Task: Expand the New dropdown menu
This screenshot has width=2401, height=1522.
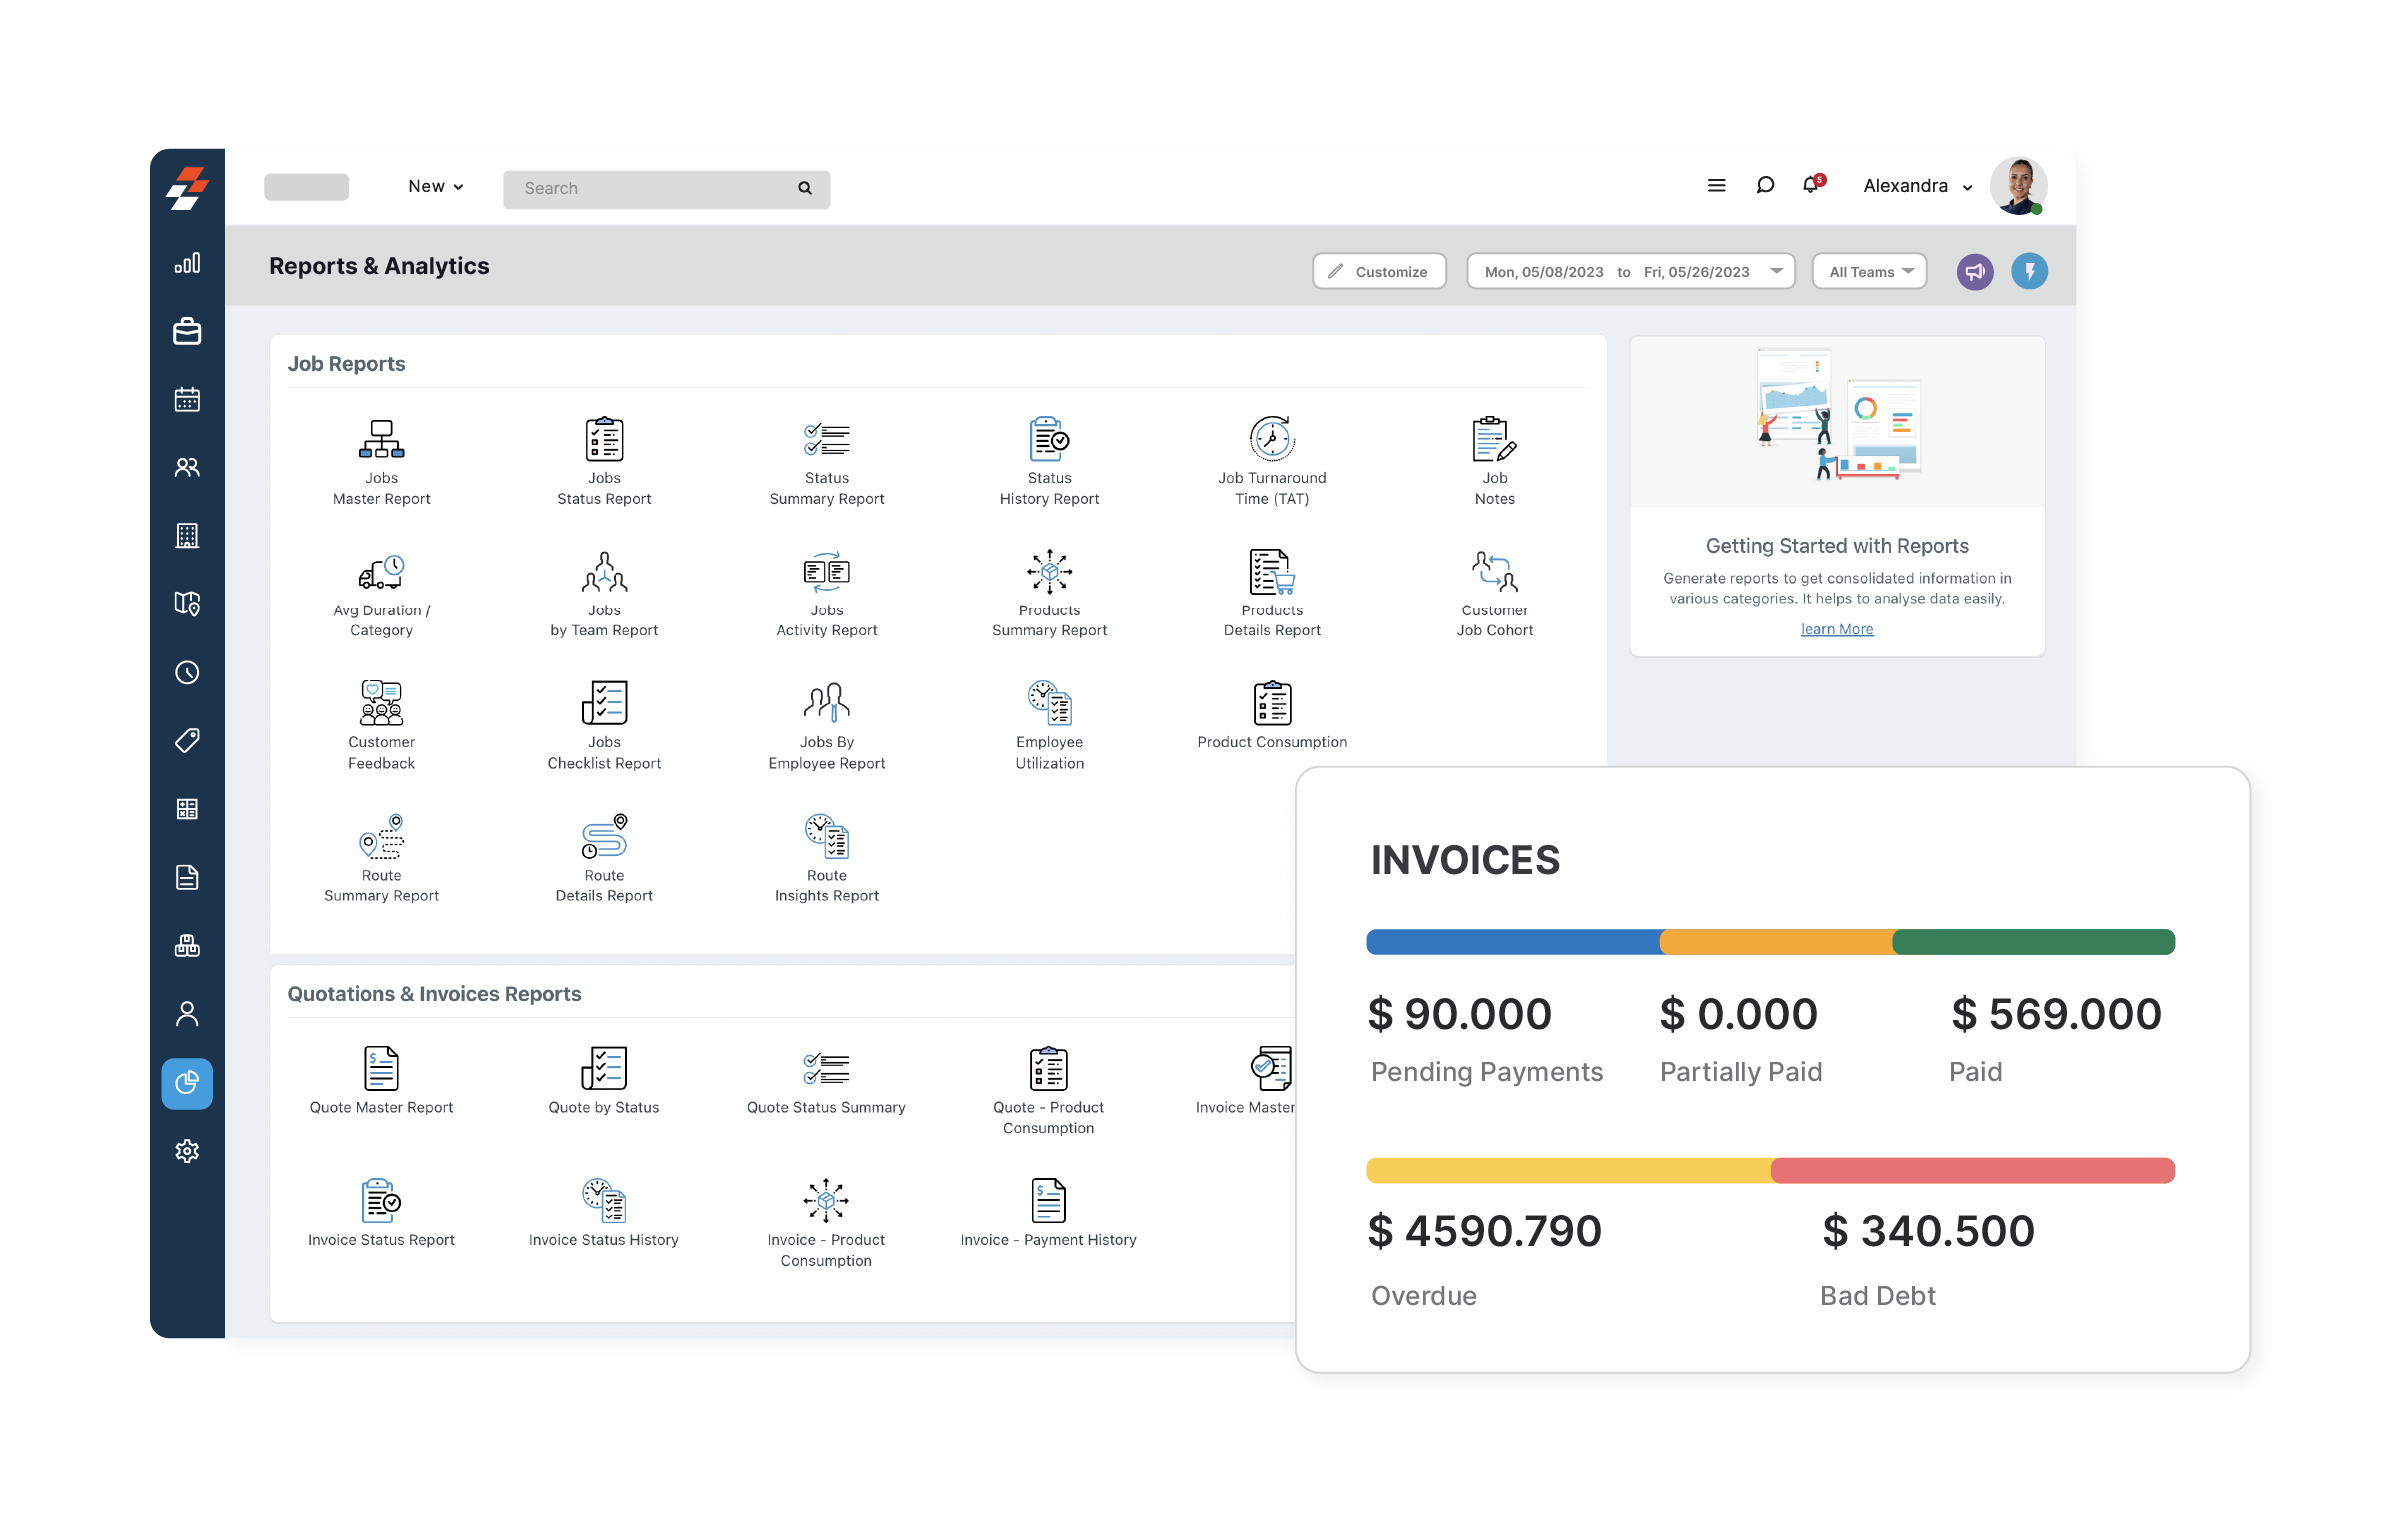Action: (x=435, y=187)
